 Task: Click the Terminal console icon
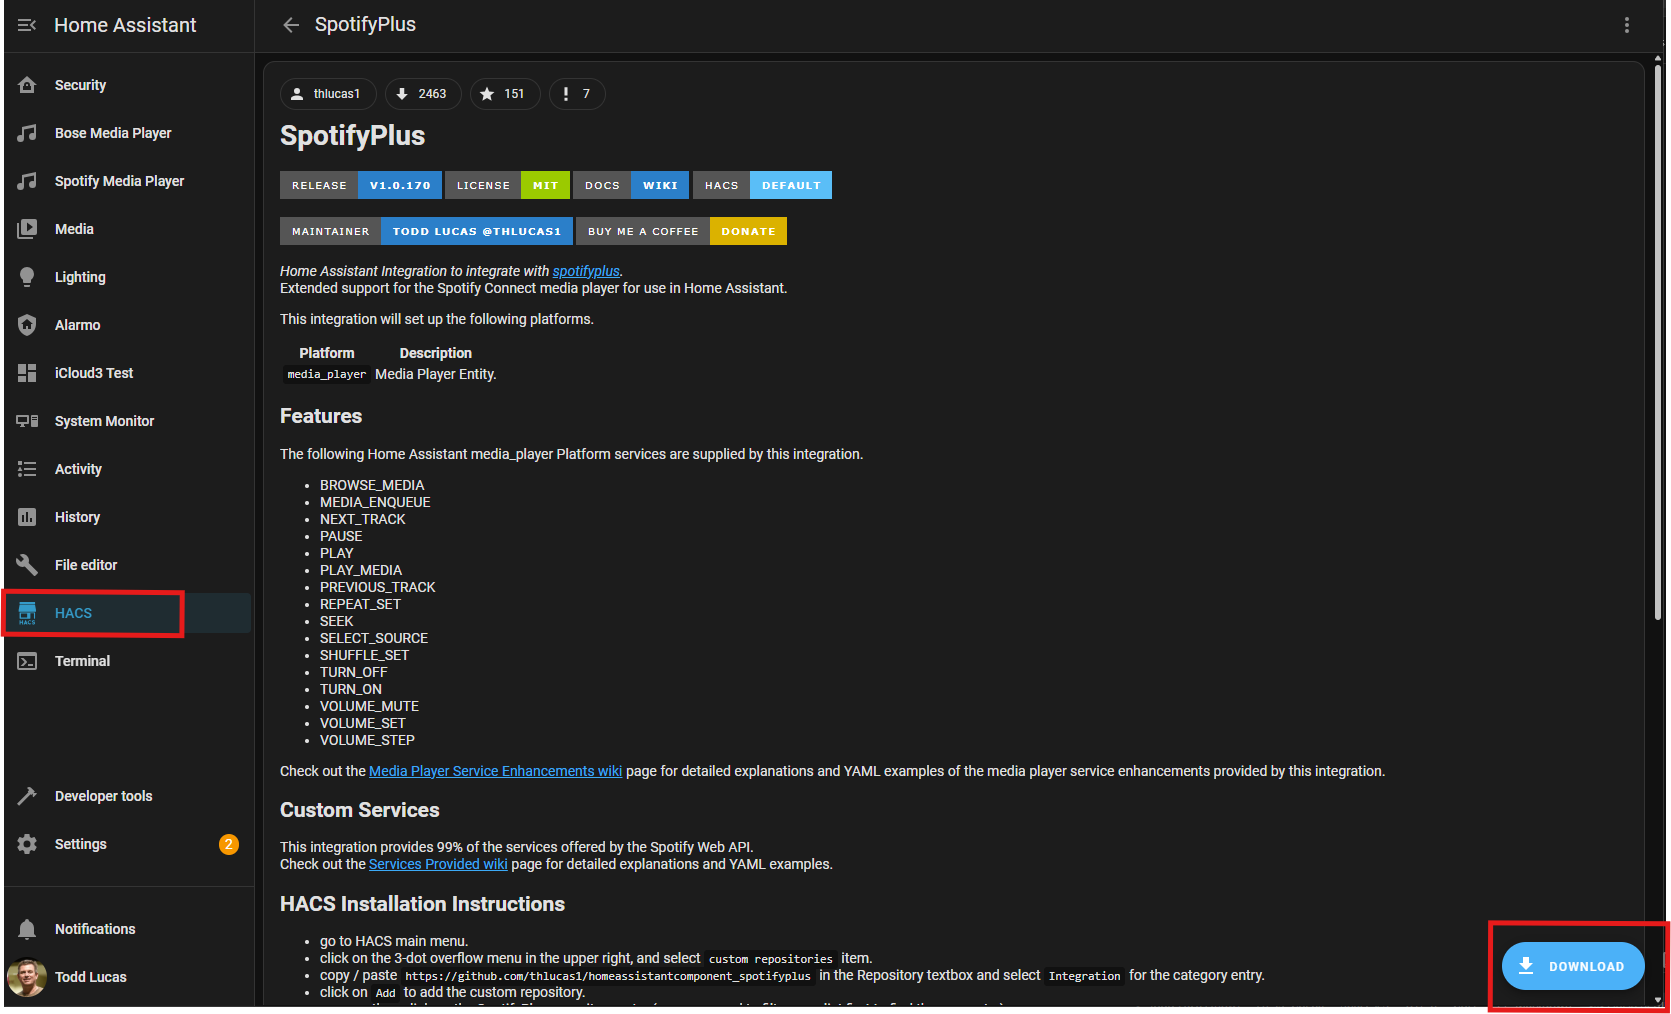pyautogui.click(x=27, y=661)
